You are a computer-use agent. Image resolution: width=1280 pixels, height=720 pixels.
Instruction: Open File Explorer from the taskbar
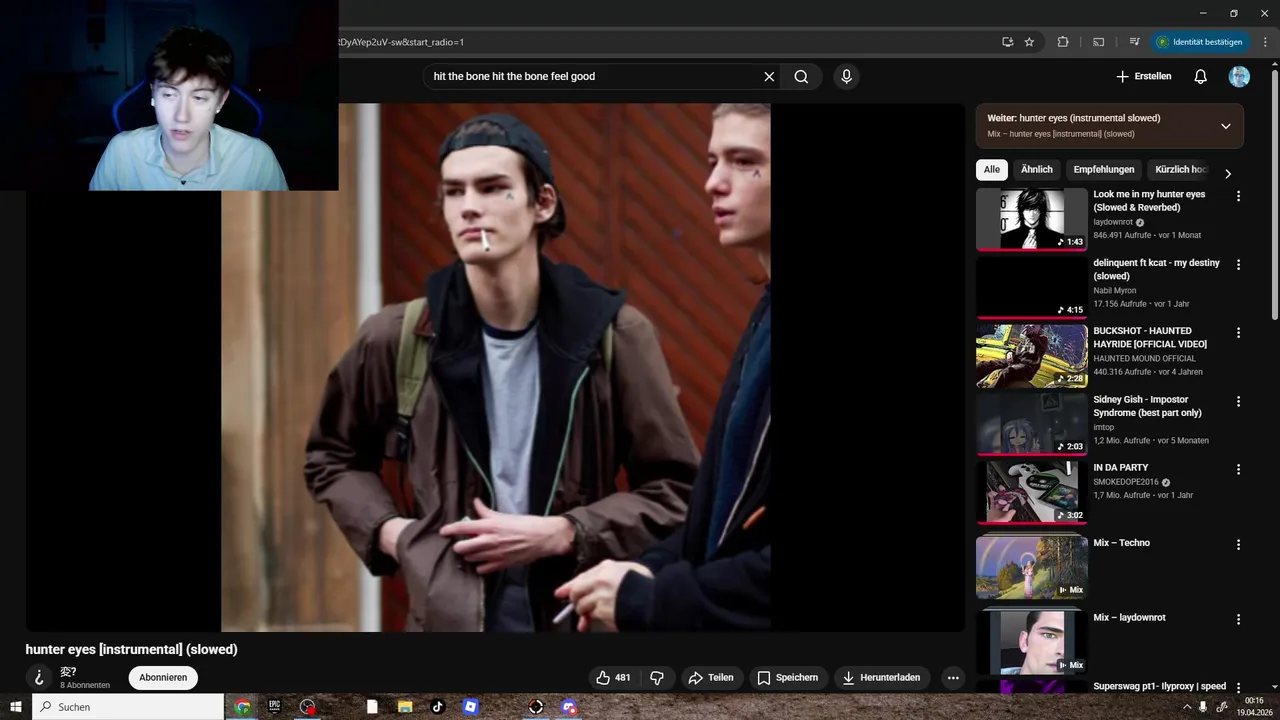point(405,707)
